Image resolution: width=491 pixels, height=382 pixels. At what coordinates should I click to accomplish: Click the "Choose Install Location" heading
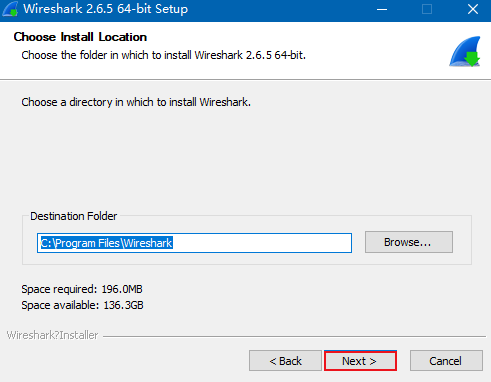[x=80, y=37]
